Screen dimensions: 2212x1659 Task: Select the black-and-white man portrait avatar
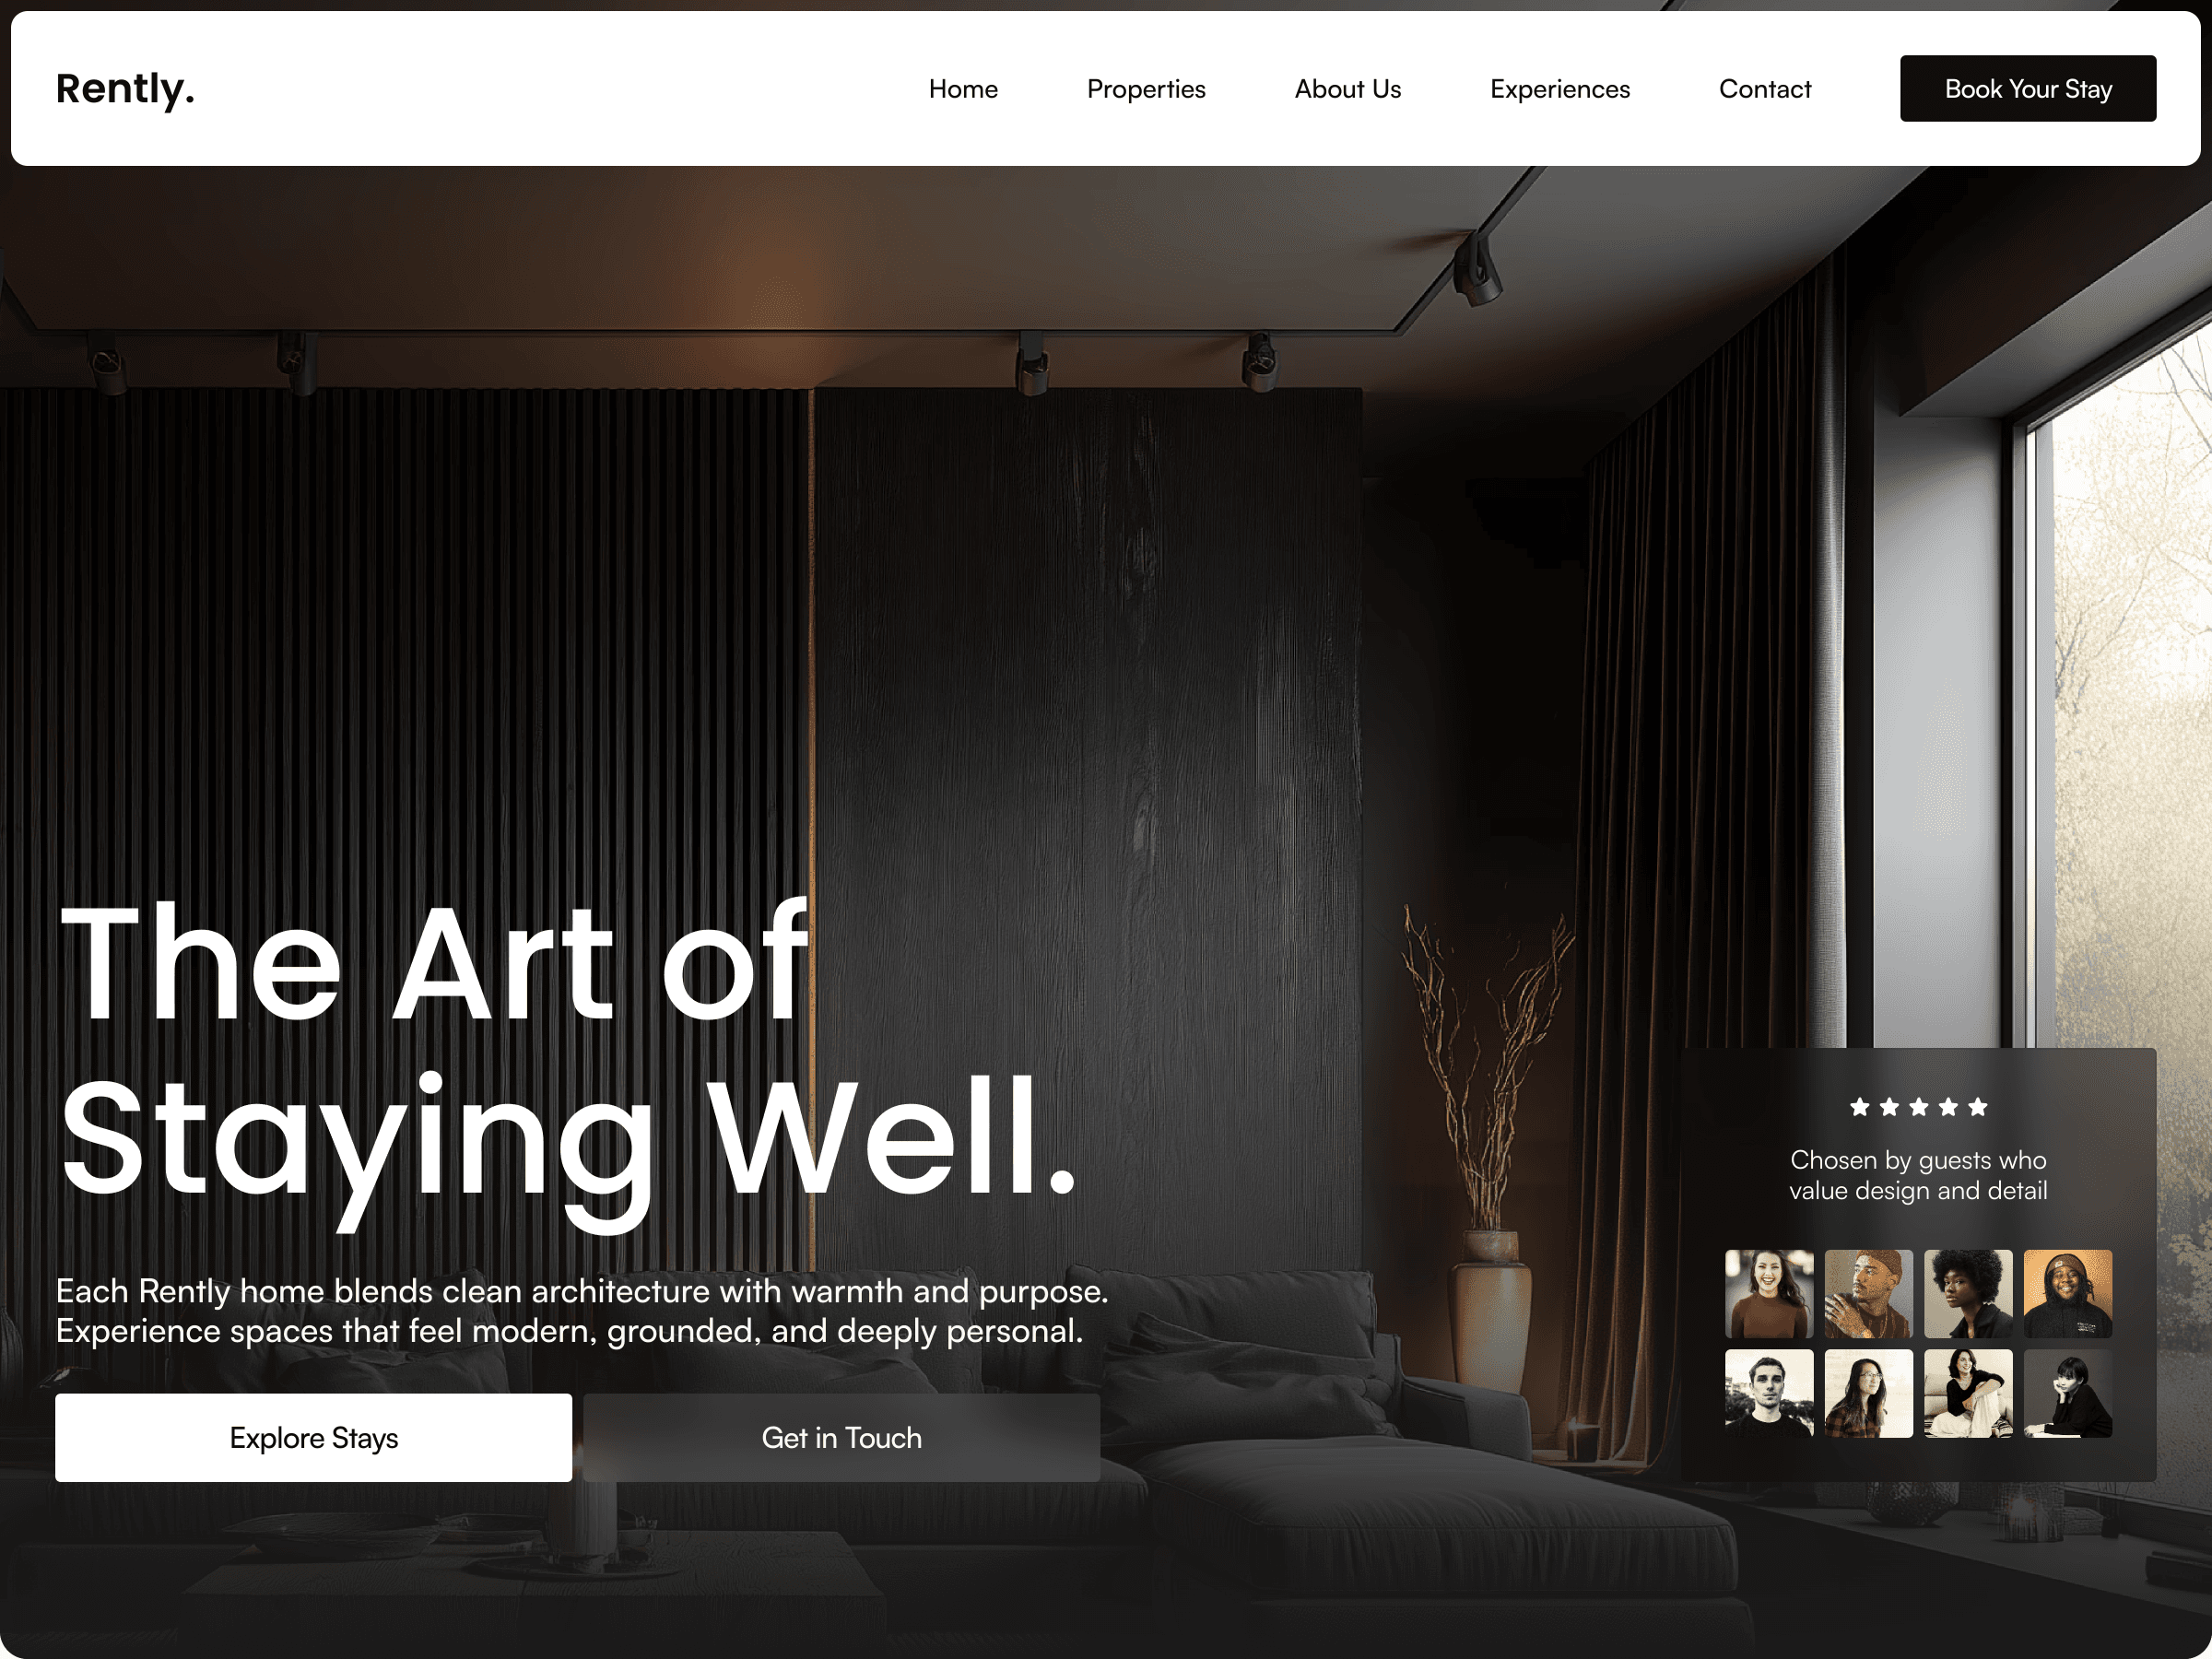(1769, 1393)
